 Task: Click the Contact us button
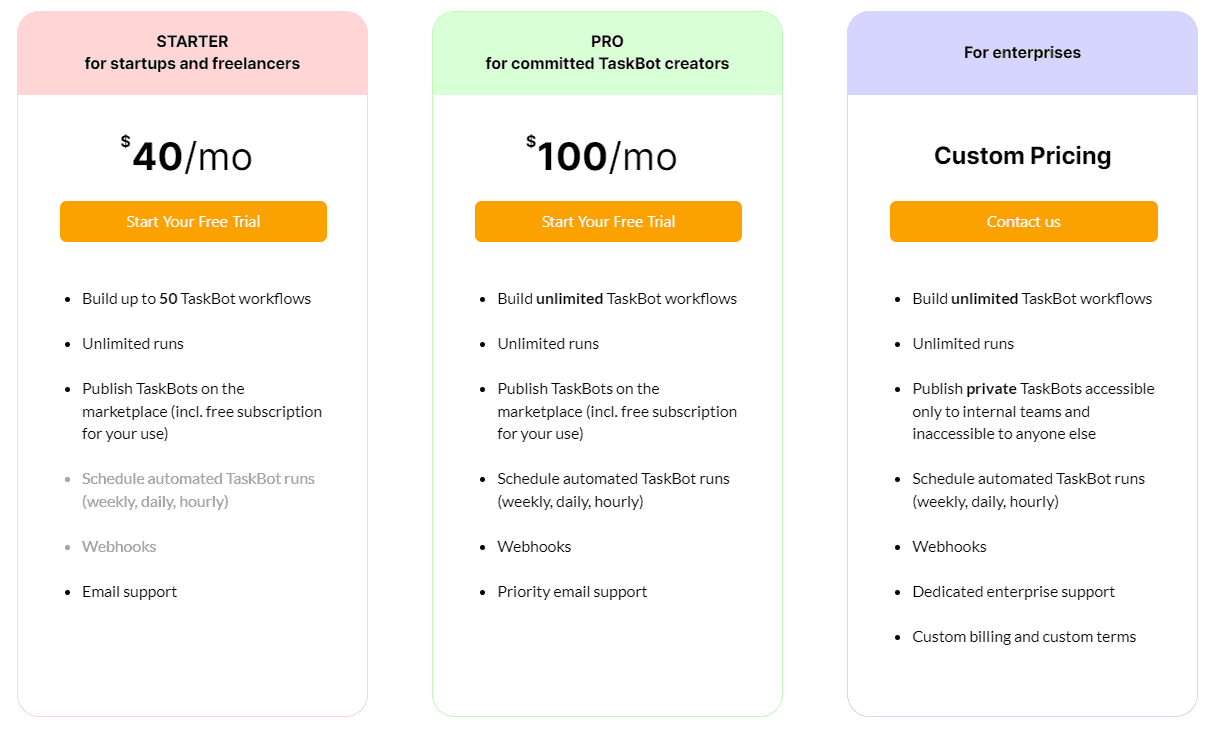(x=1023, y=221)
